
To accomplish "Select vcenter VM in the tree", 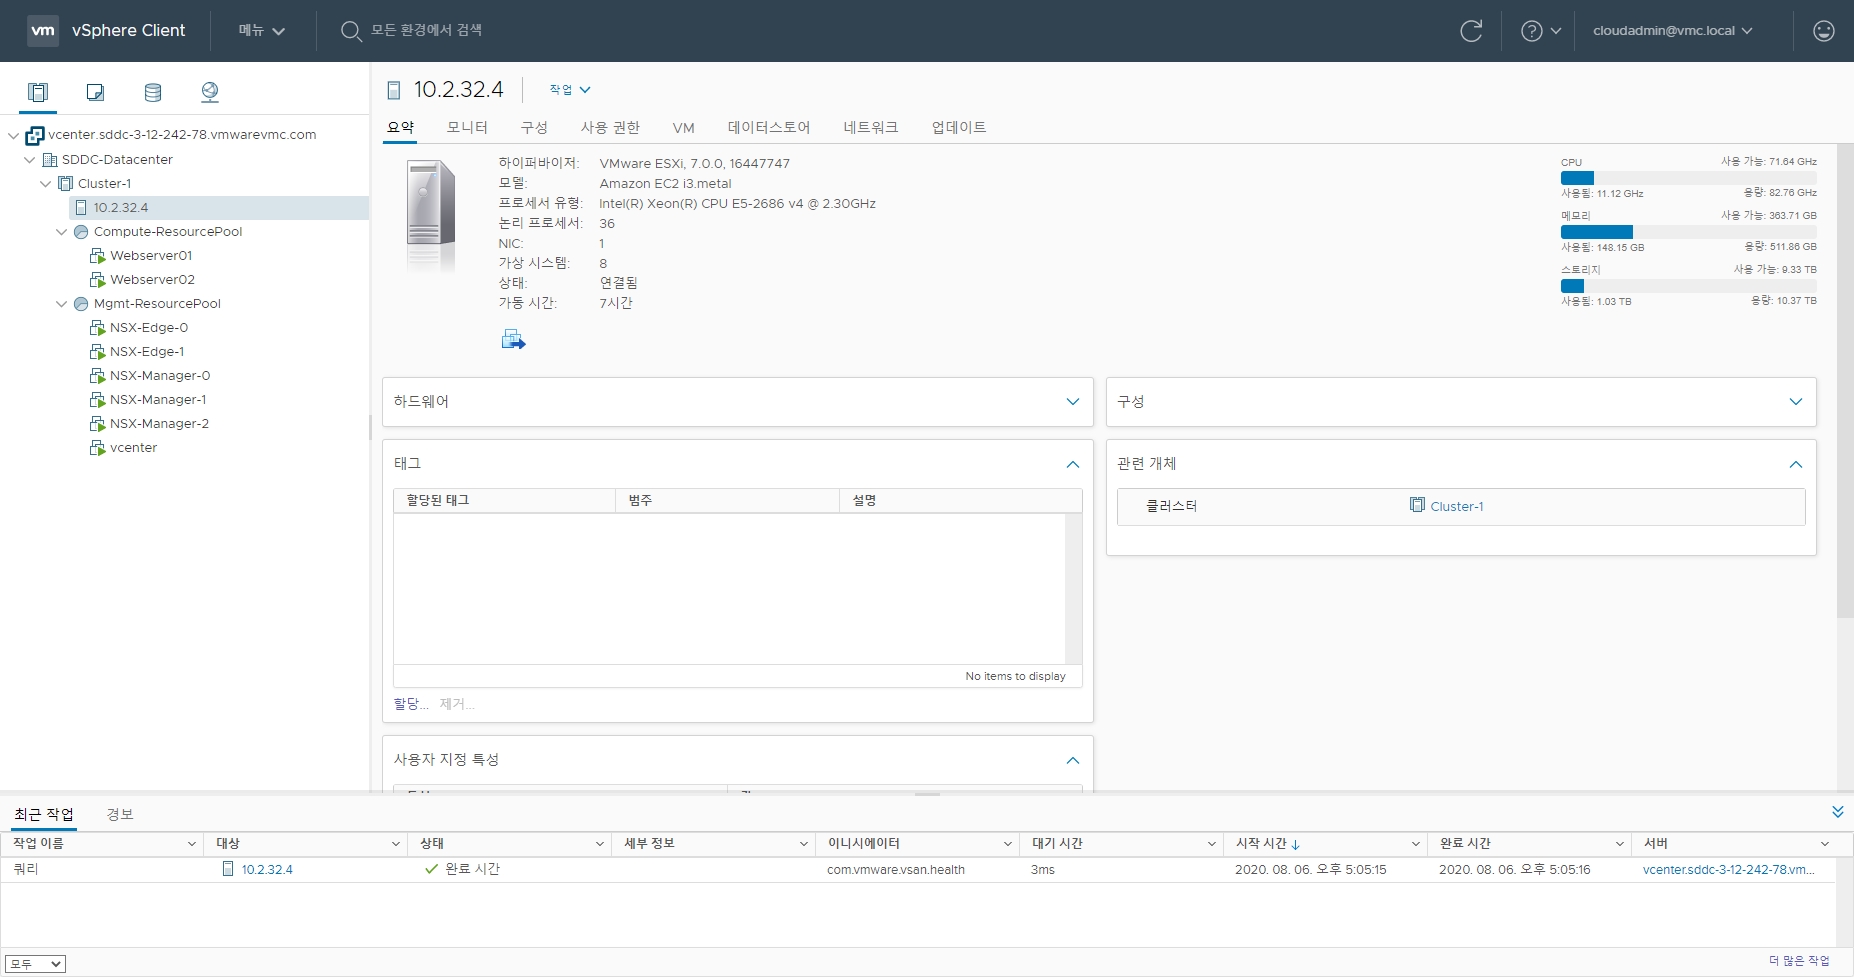I will pos(133,447).
